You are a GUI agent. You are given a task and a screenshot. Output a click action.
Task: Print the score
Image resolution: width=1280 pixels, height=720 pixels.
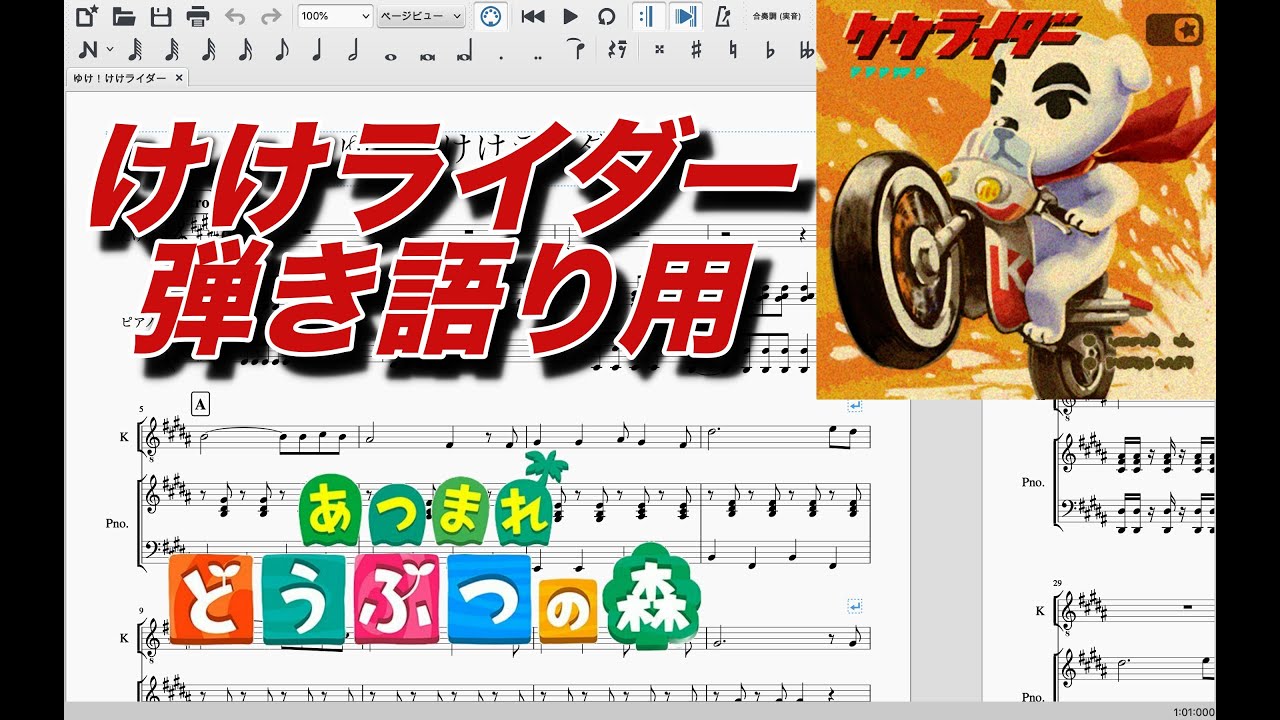tap(198, 16)
